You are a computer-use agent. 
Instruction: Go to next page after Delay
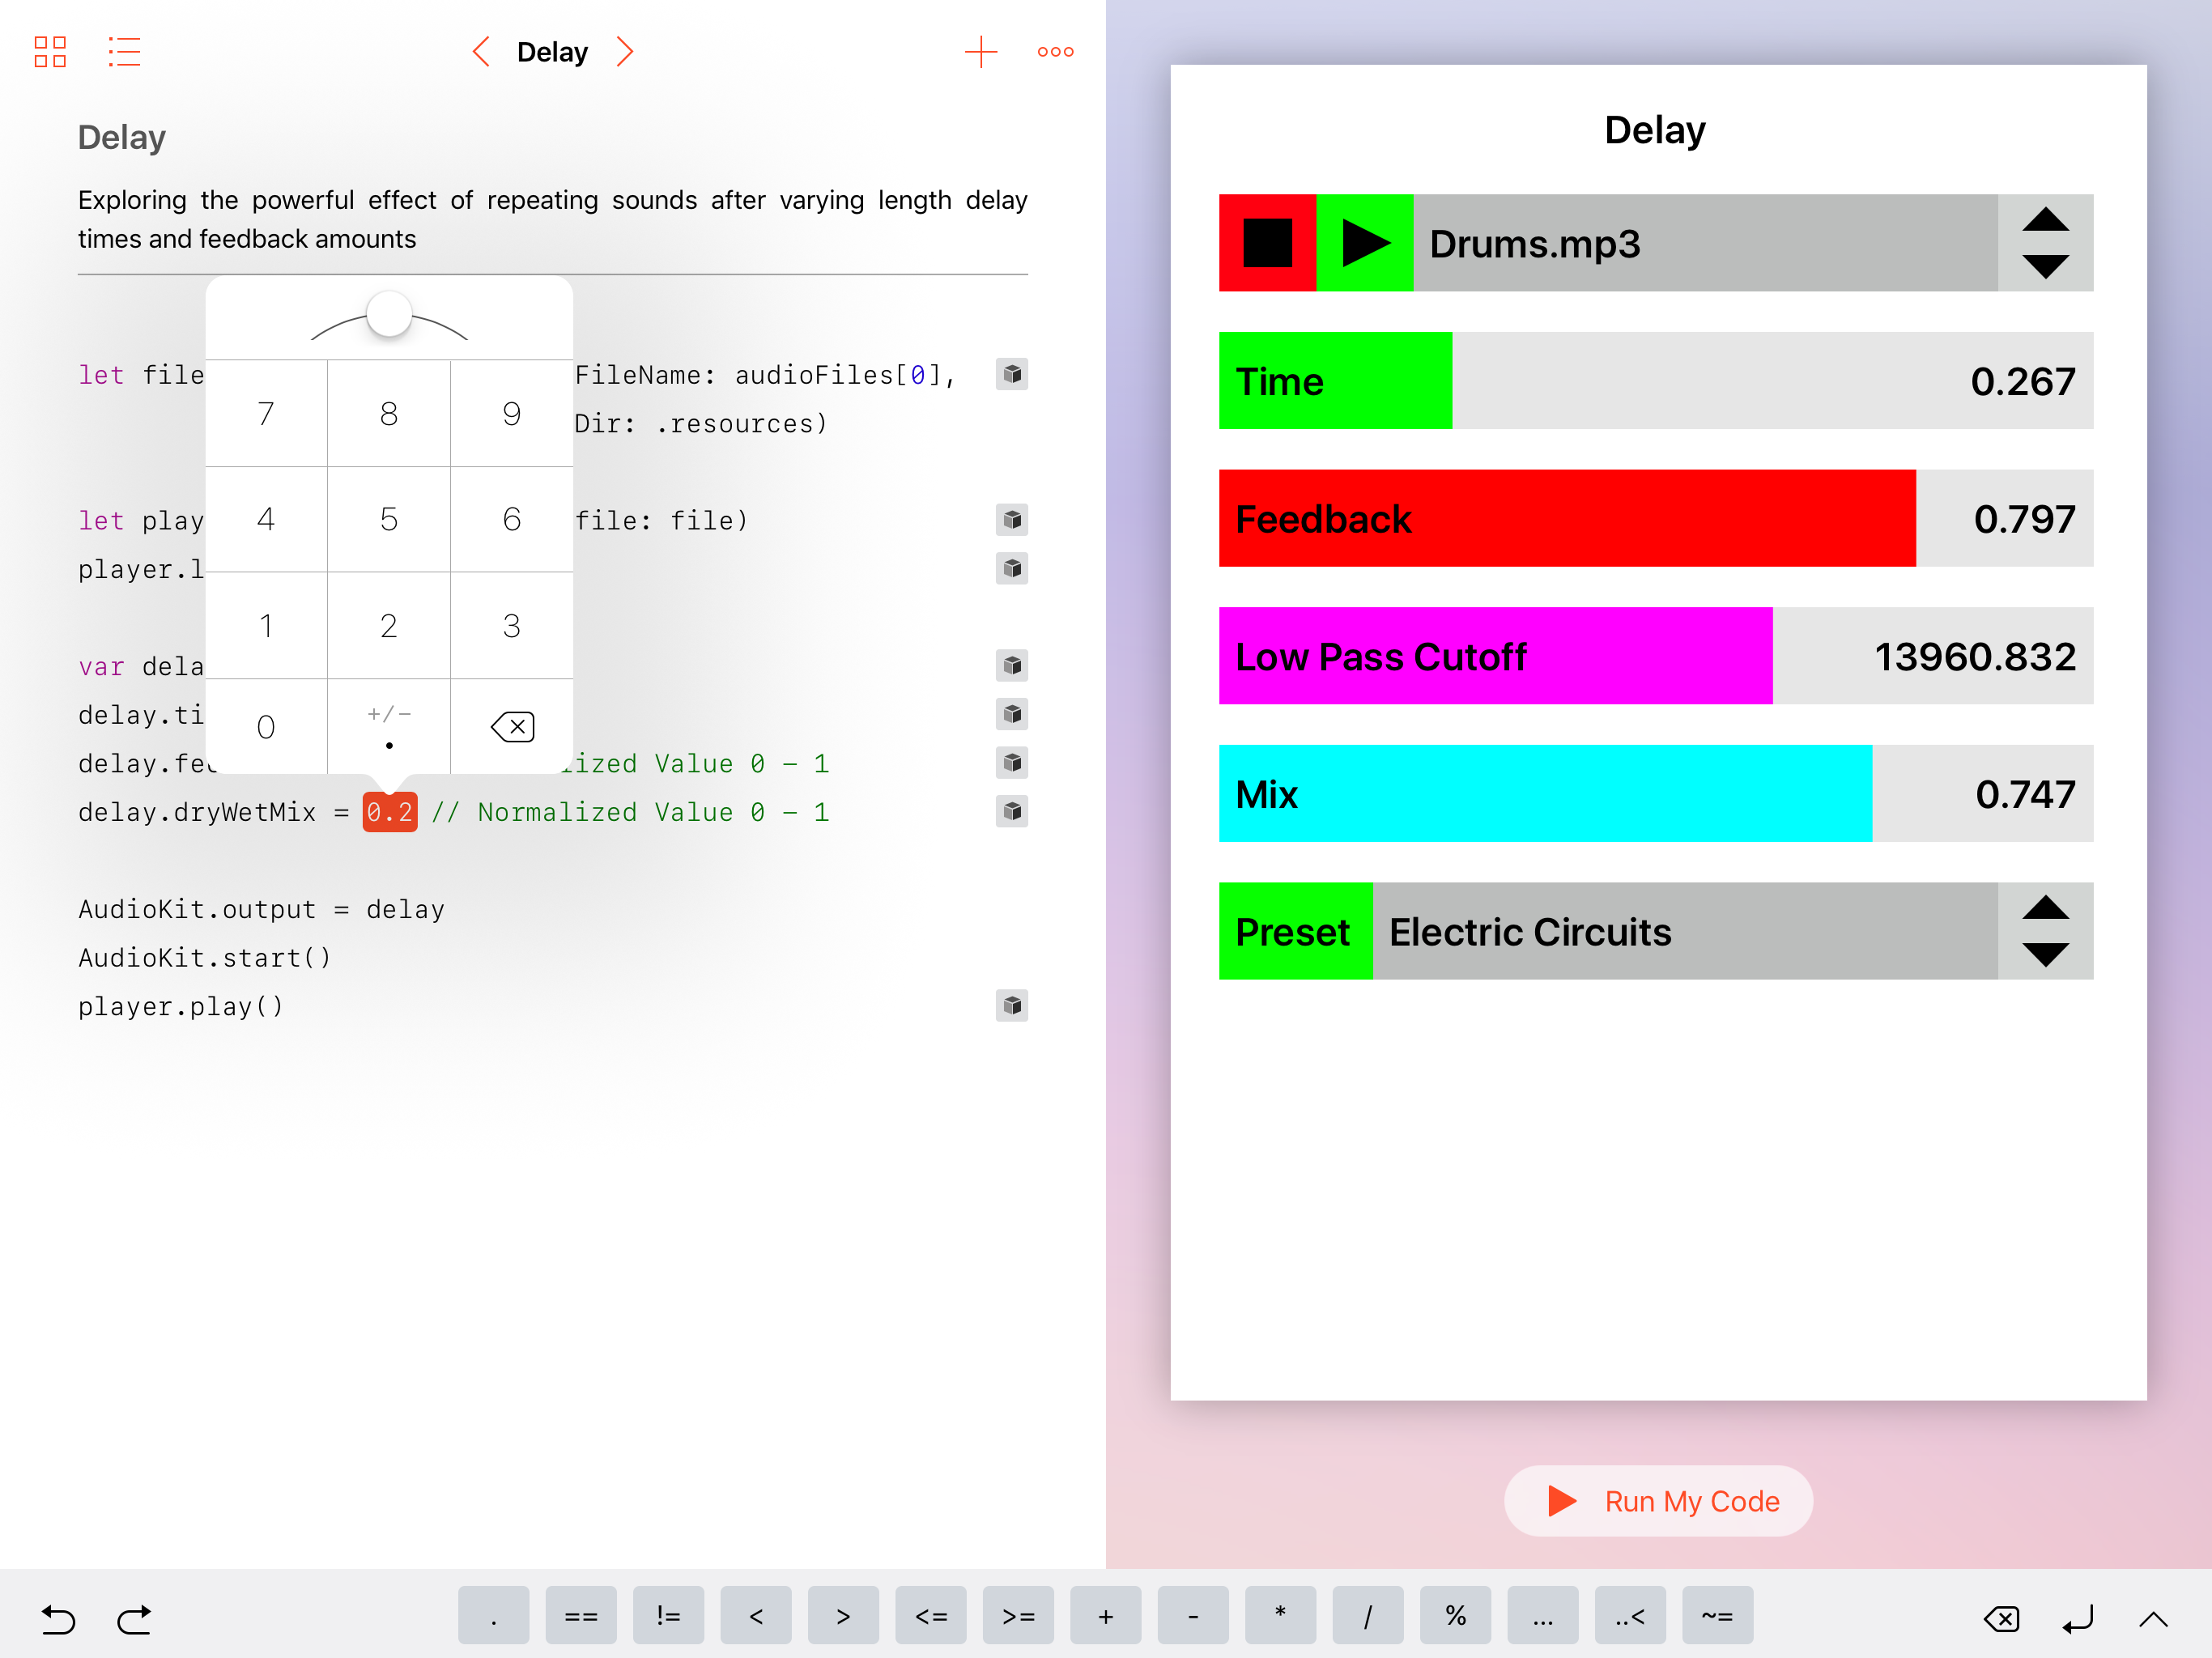[625, 51]
